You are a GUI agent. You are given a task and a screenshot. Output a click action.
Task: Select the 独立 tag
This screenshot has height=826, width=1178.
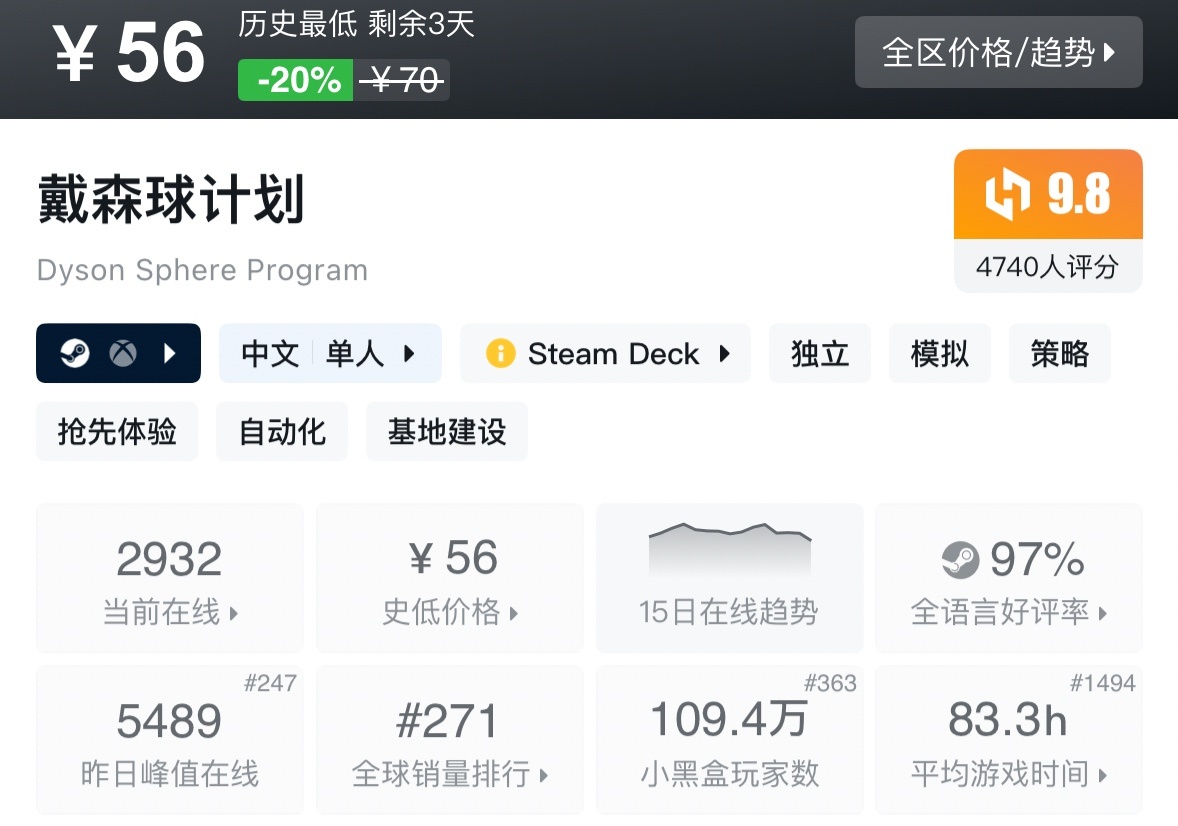pyautogui.click(x=819, y=353)
